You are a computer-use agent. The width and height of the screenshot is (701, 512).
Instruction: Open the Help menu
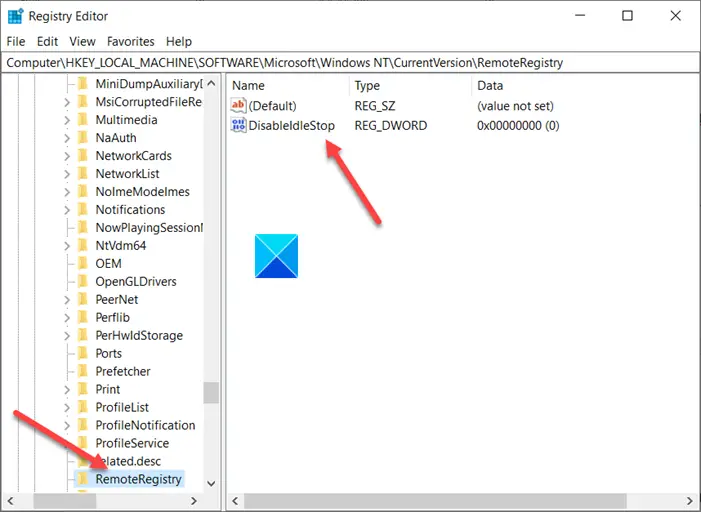click(x=179, y=42)
